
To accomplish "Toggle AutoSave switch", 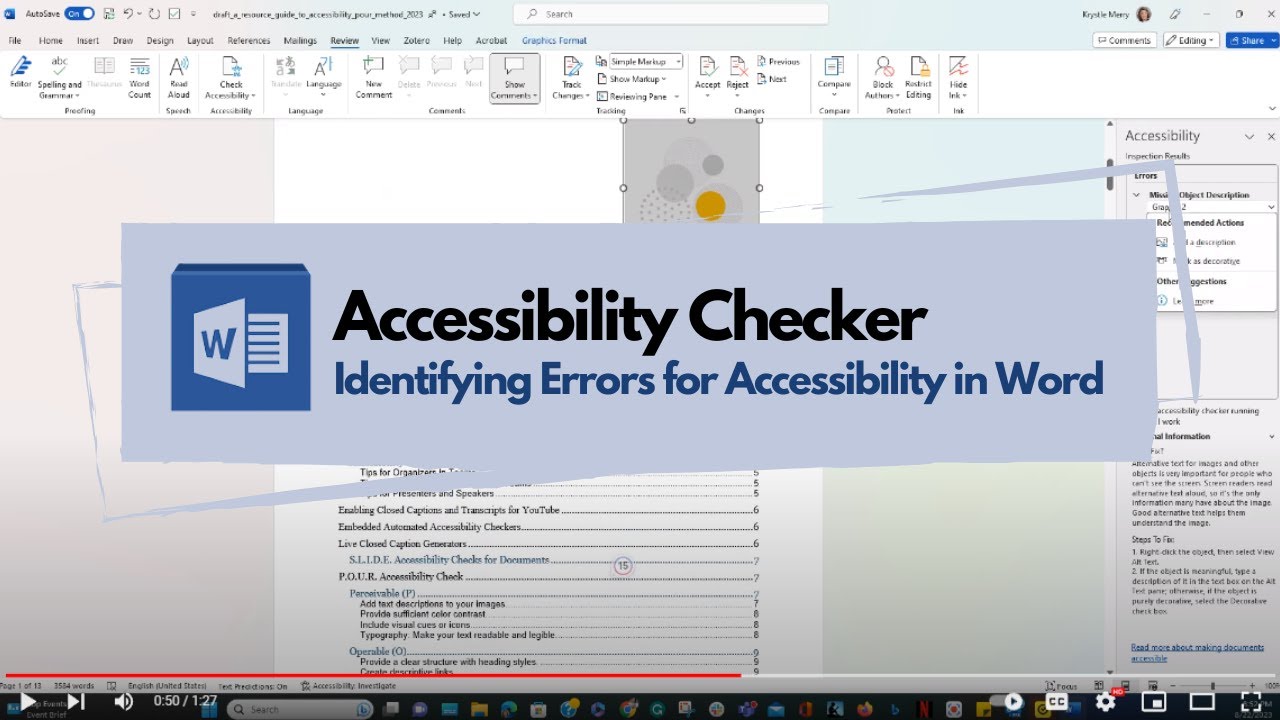I will [x=79, y=14].
